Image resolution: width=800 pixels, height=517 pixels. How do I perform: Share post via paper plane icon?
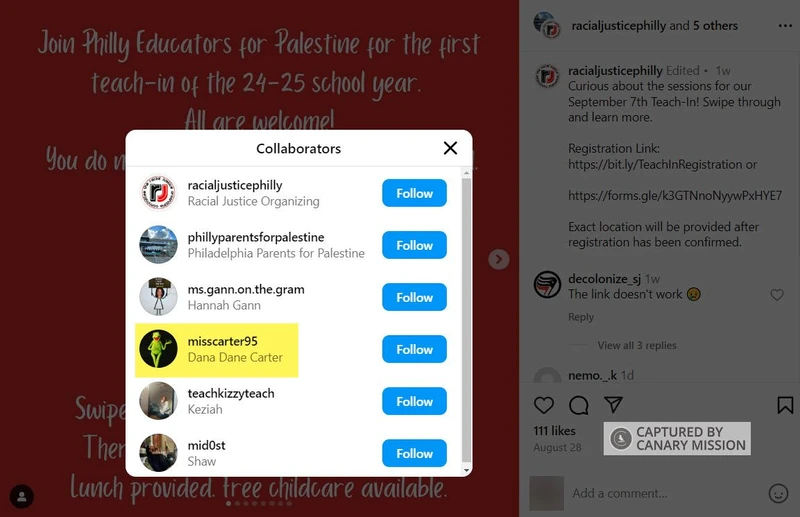(x=613, y=405)
